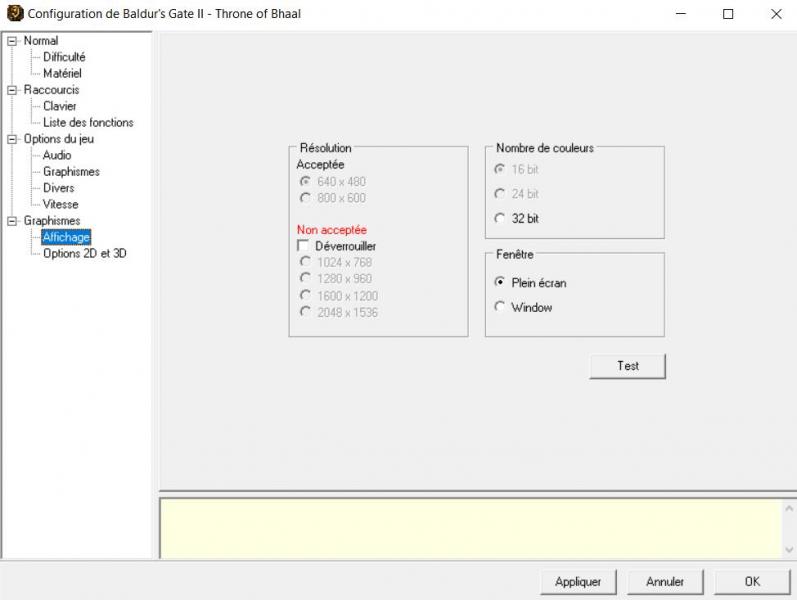The width and height of the screenshot is (797, 600).
Task: Click the Test button
Action: 628,366
